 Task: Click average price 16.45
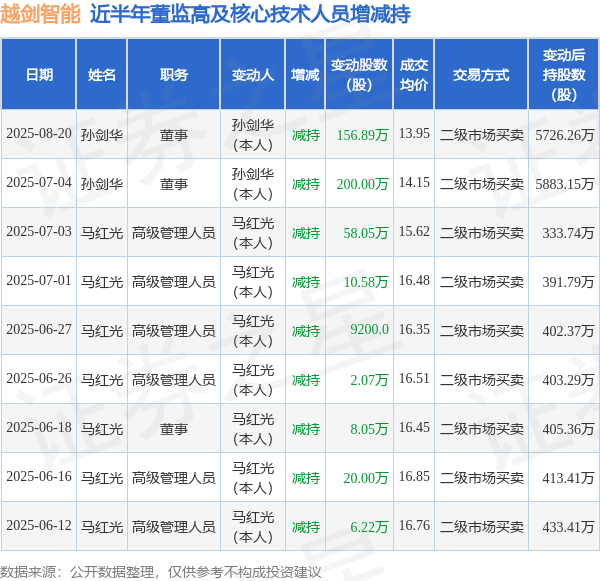(414, 428)
